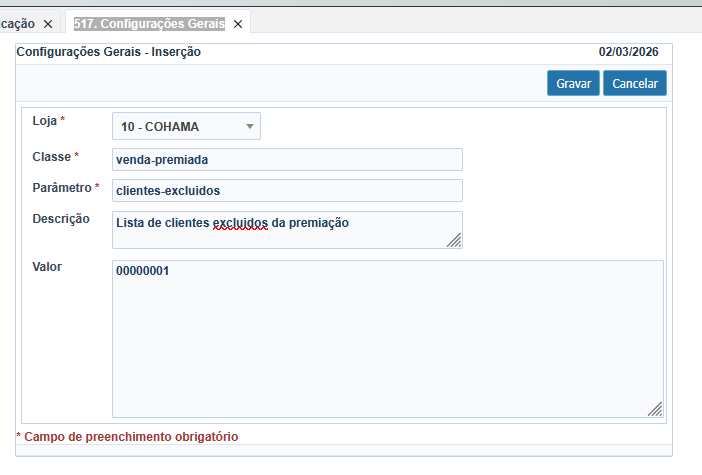Close the partially visible 'cação' tab
Image resolution: width=702 pixels, height=475 pixels.
[48, 23]
